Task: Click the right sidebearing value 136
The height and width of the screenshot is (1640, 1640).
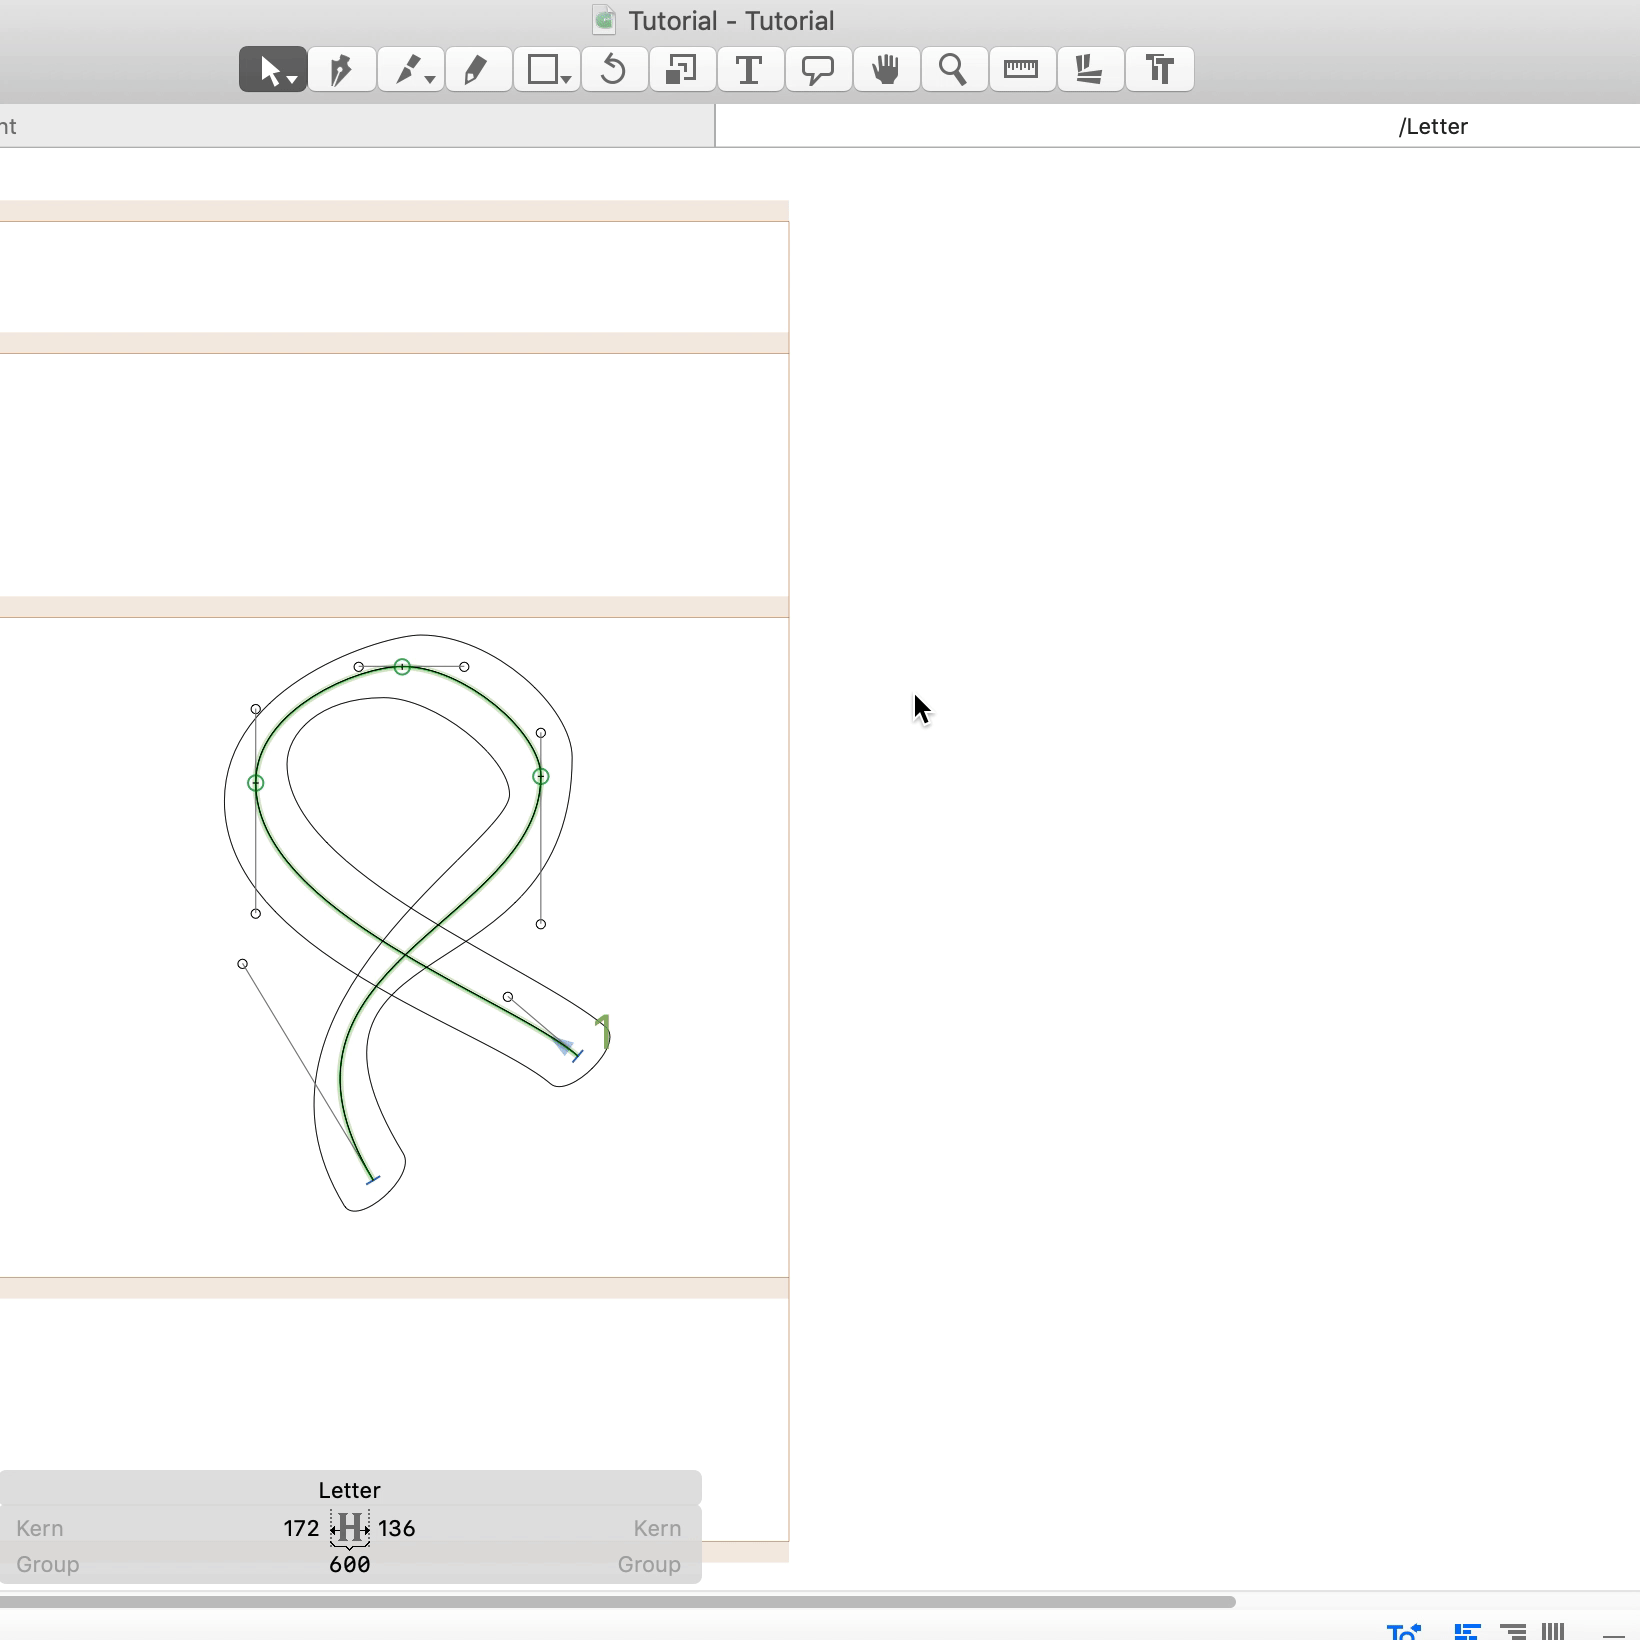Action: click(x=397, y=1528)
